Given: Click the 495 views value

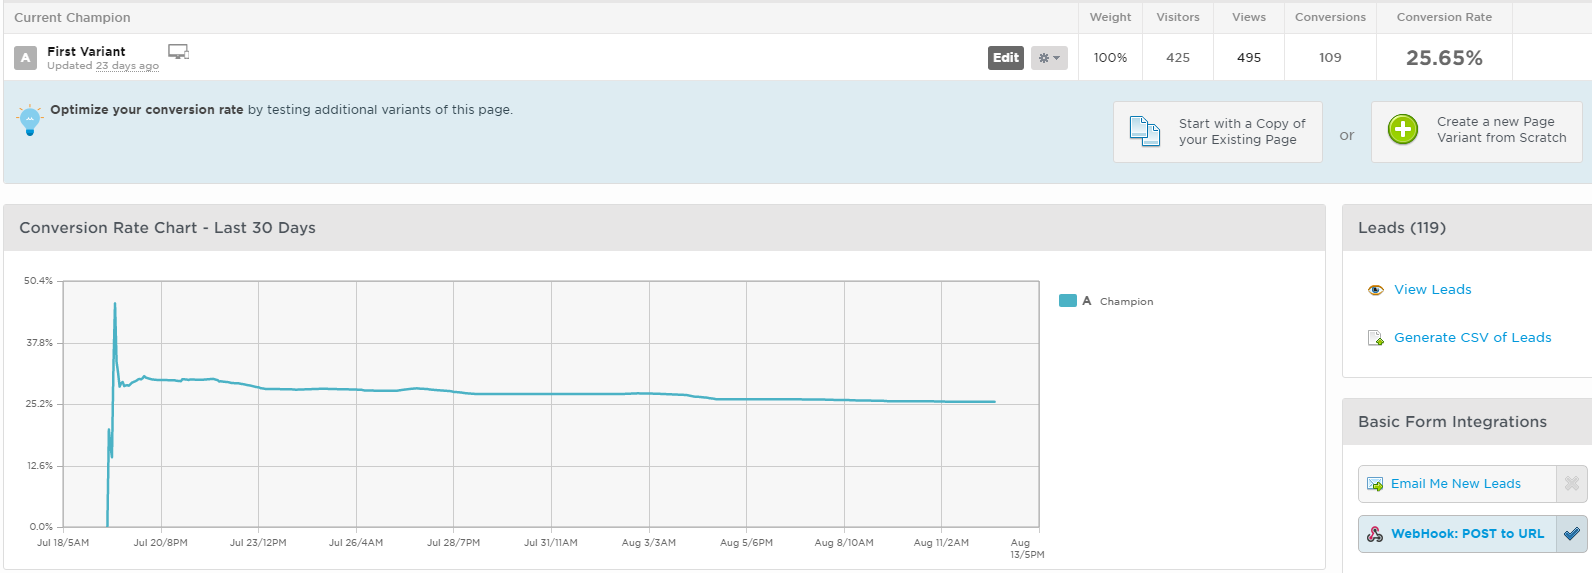Looking at the screenshot, I should click(x=1249, y=58).
